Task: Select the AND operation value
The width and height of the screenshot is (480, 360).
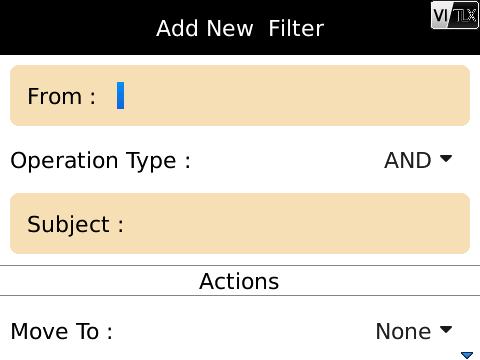Action: click(408, 161)
